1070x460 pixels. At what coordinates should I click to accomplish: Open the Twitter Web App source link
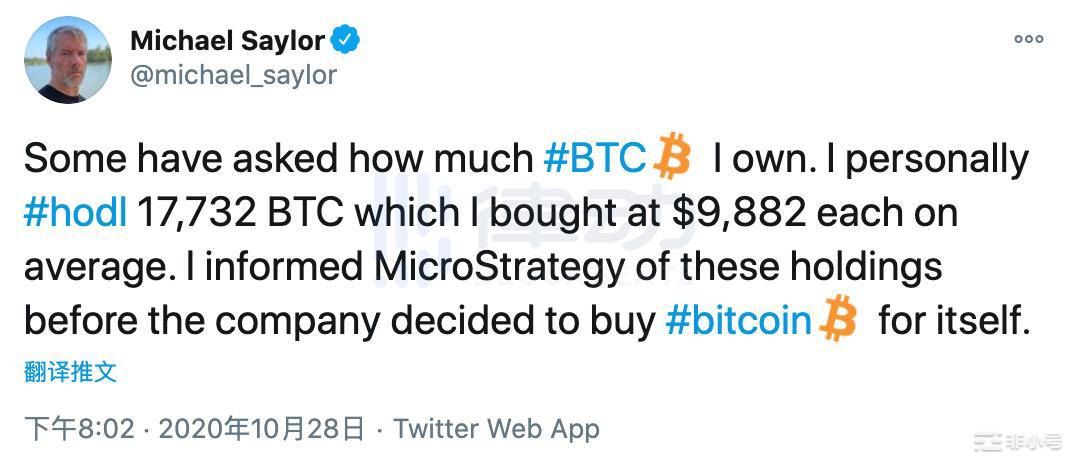click(x=496, y=429)
